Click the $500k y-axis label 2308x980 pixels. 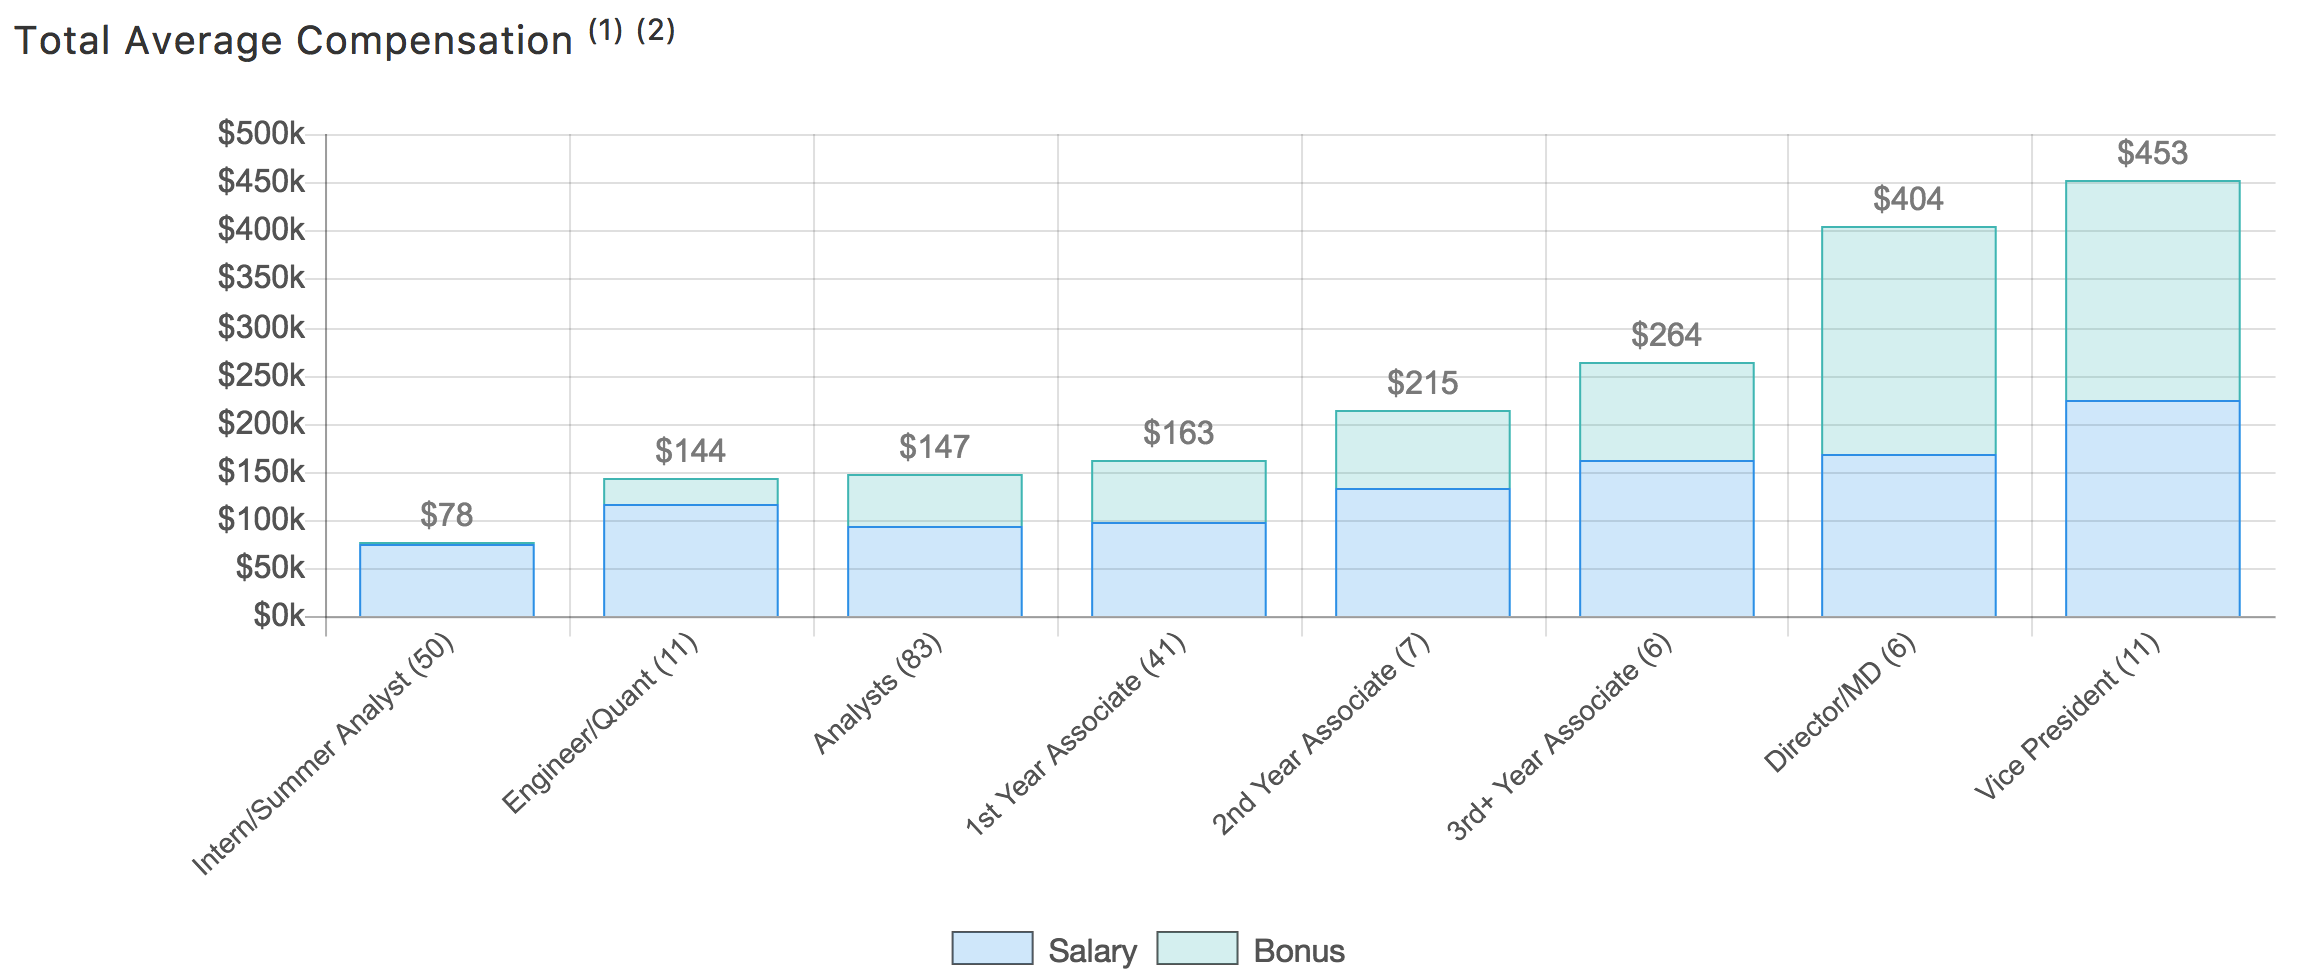[x=261, y=133]
